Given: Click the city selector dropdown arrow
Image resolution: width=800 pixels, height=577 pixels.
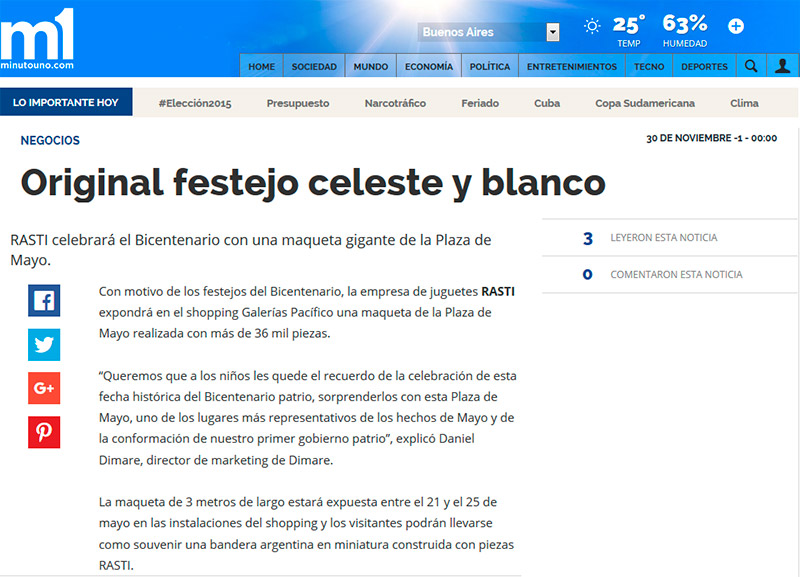Looking at the screenshot, I should [x=552, y=32].
